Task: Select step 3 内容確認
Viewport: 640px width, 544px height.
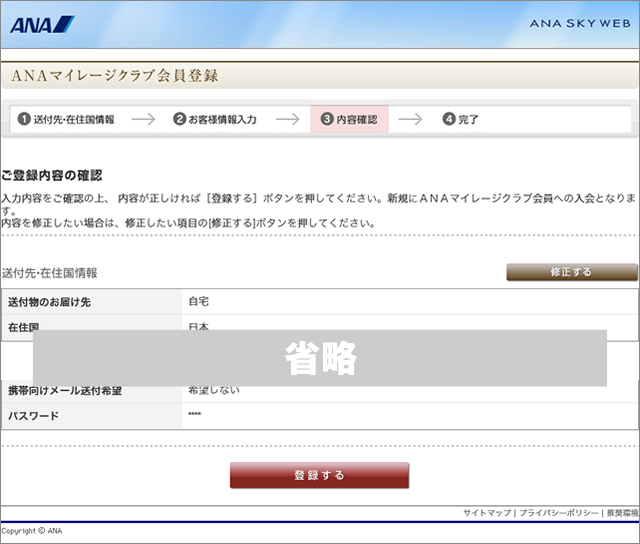Action: [349, 119]
